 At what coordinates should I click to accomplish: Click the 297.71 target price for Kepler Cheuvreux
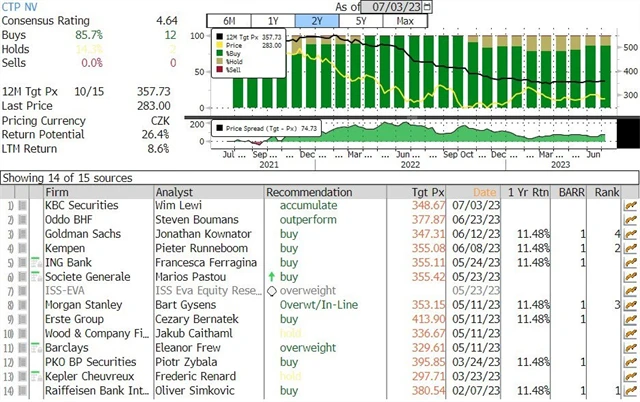tap(429, 376)
